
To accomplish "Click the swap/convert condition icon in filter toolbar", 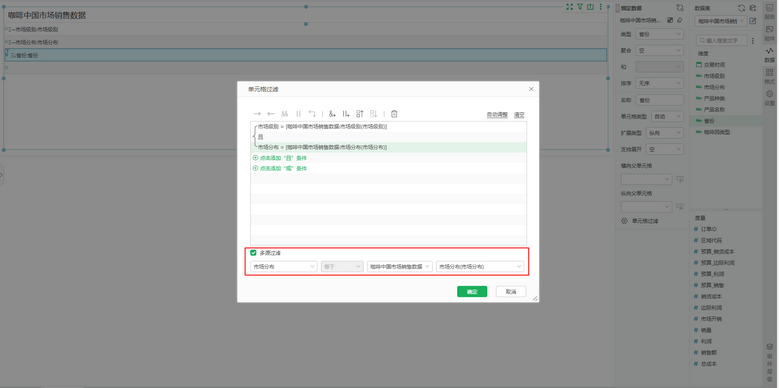I will pyautogui.click(x=312, y=114).
